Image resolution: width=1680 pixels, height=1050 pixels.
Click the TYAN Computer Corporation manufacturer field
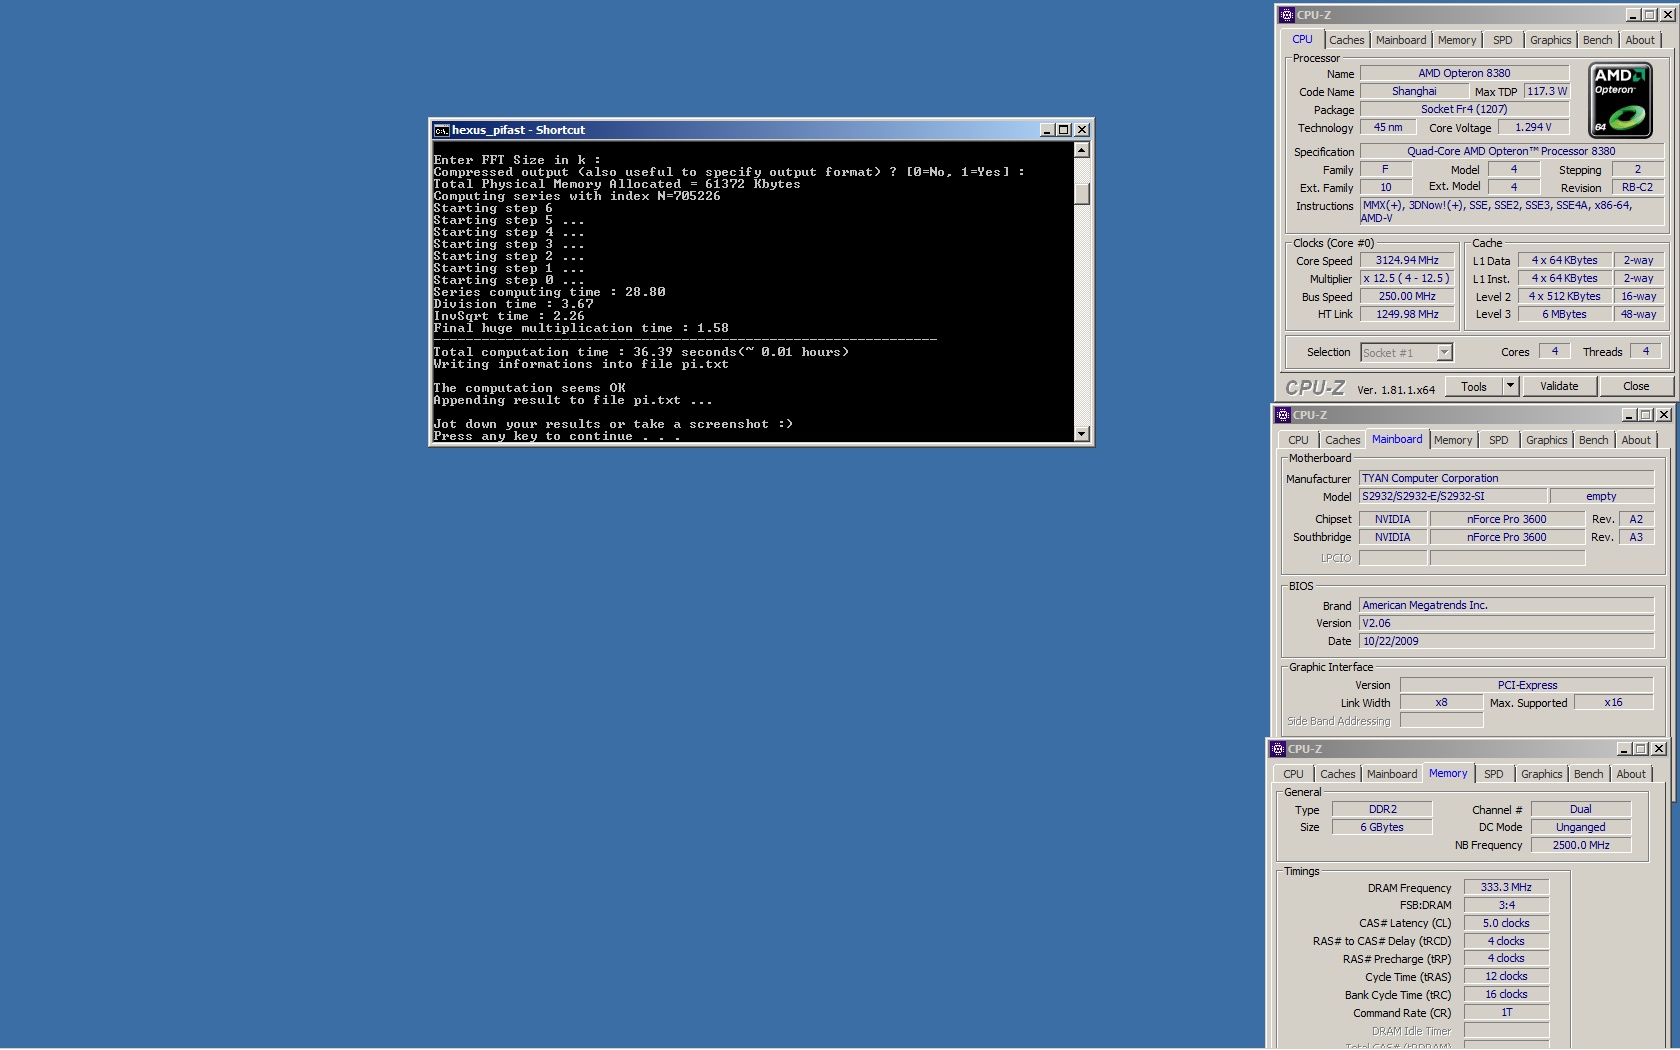1506,478
